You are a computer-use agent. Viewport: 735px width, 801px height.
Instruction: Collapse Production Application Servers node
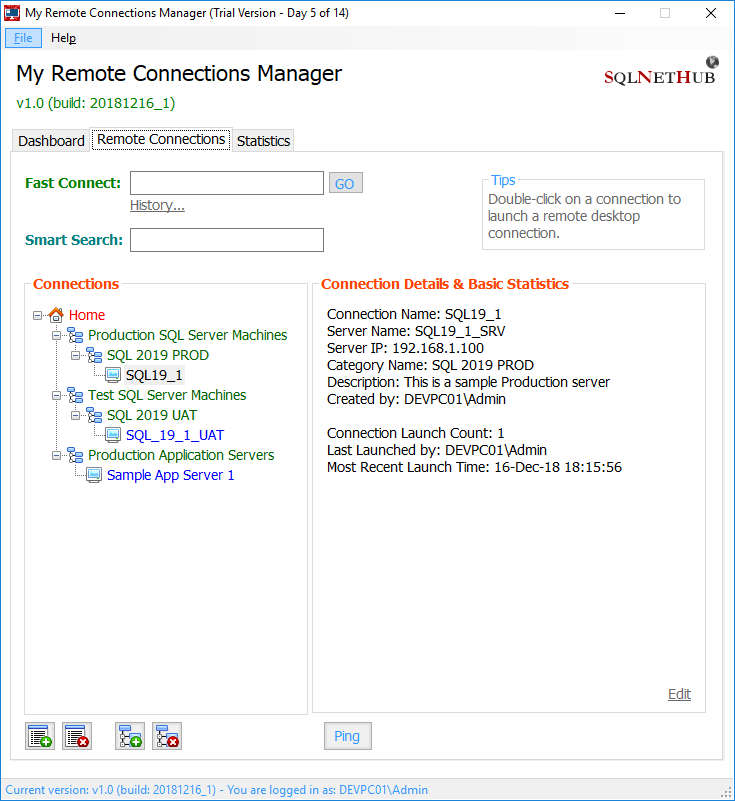tap(56, 455)
